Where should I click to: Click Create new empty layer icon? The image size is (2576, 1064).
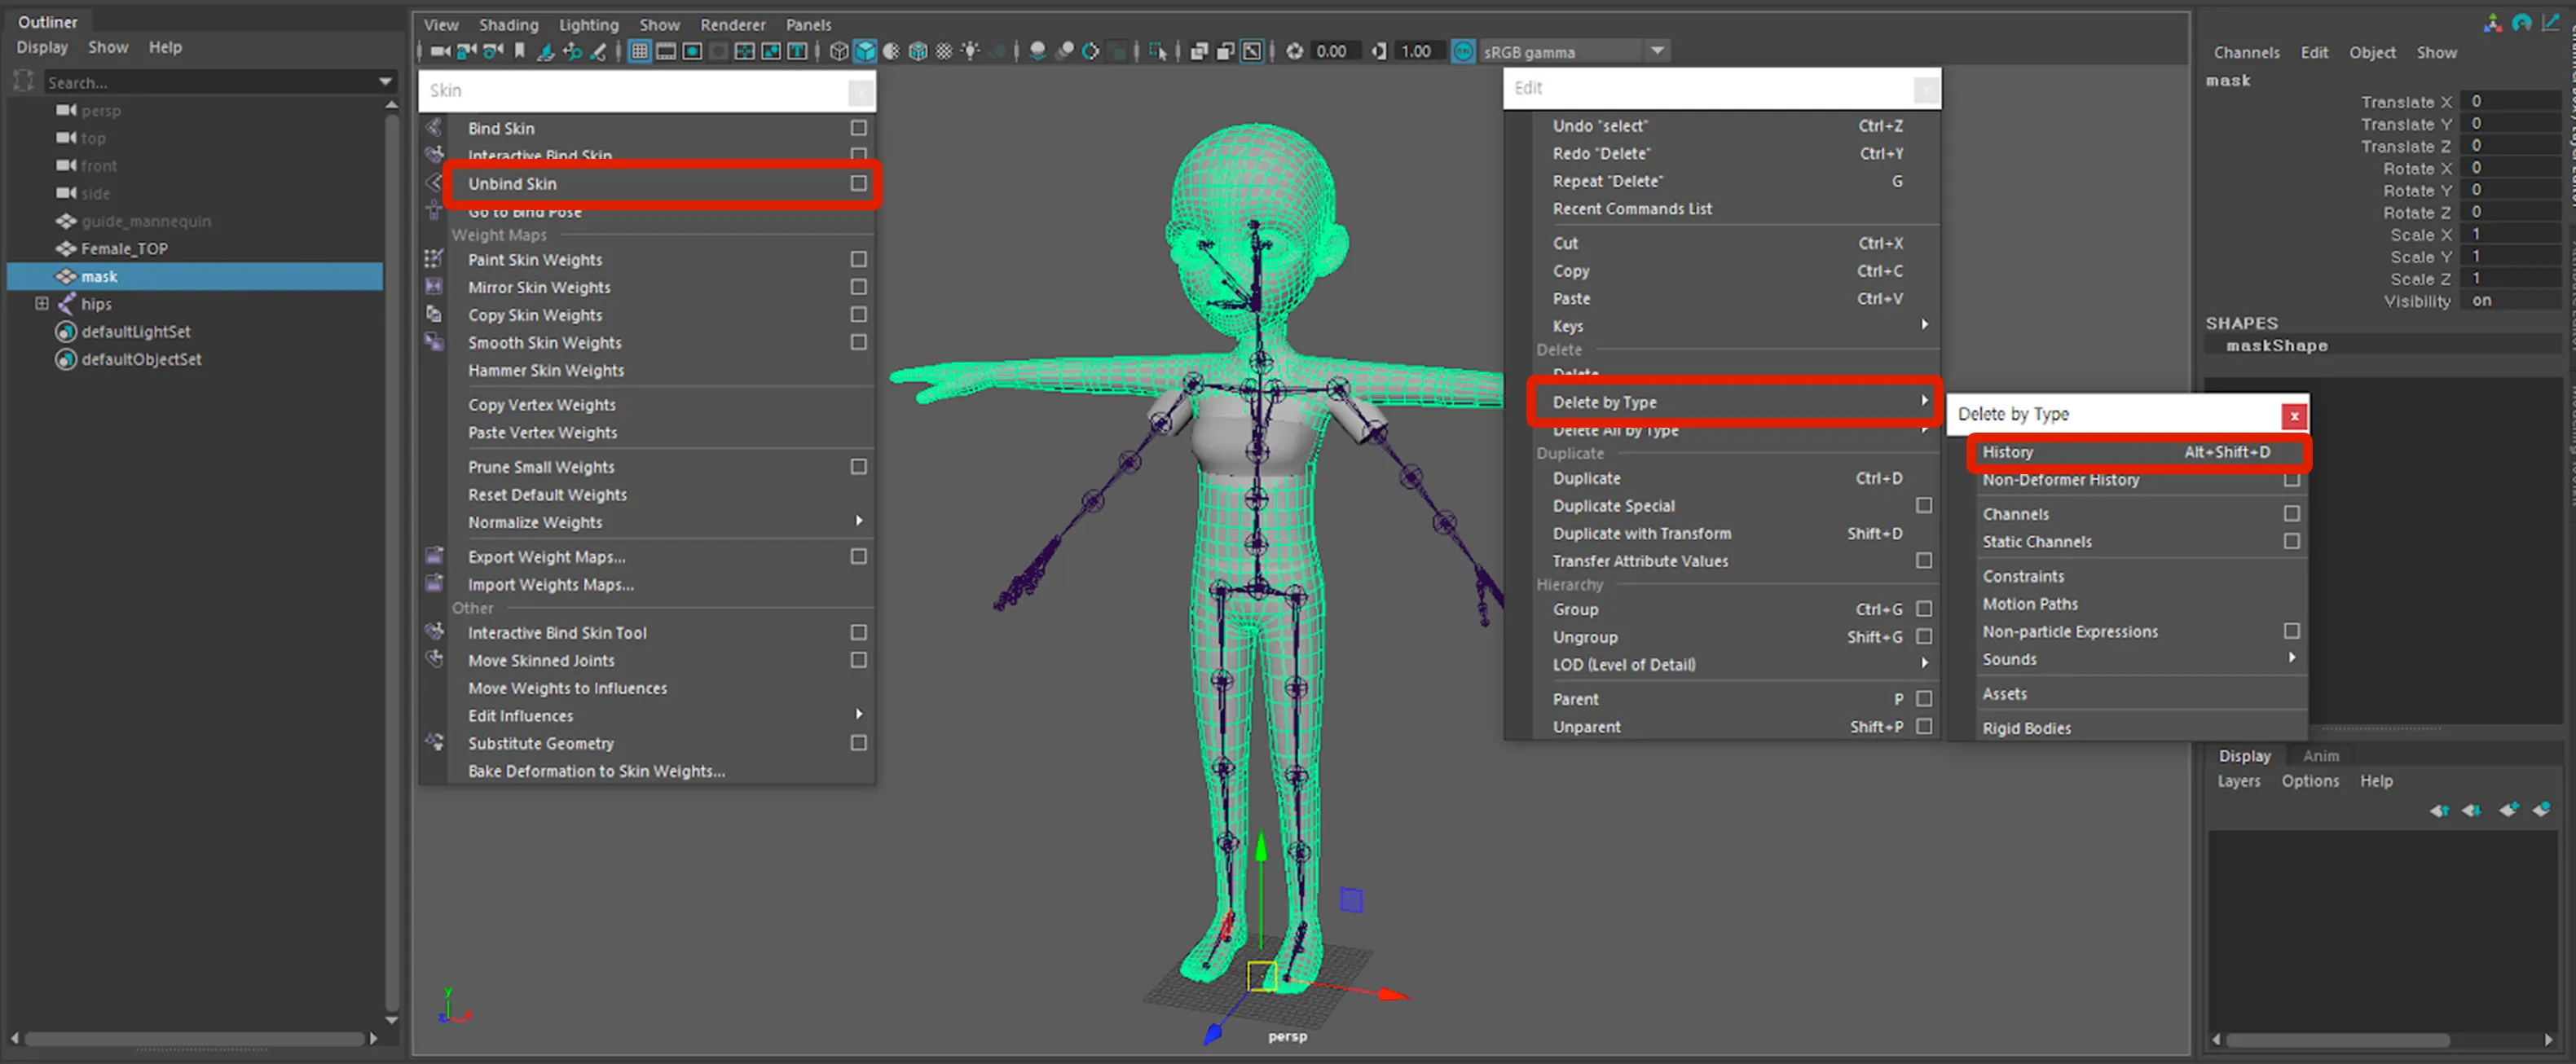pos(2508,810)
